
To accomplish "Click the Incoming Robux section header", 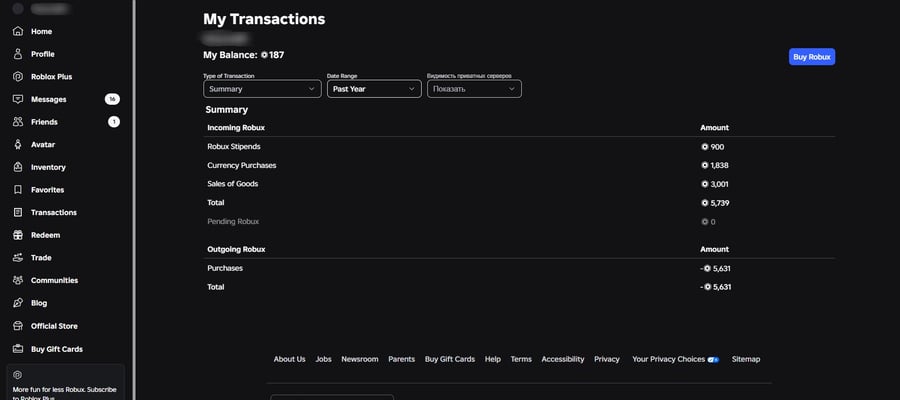I will 236,128.
